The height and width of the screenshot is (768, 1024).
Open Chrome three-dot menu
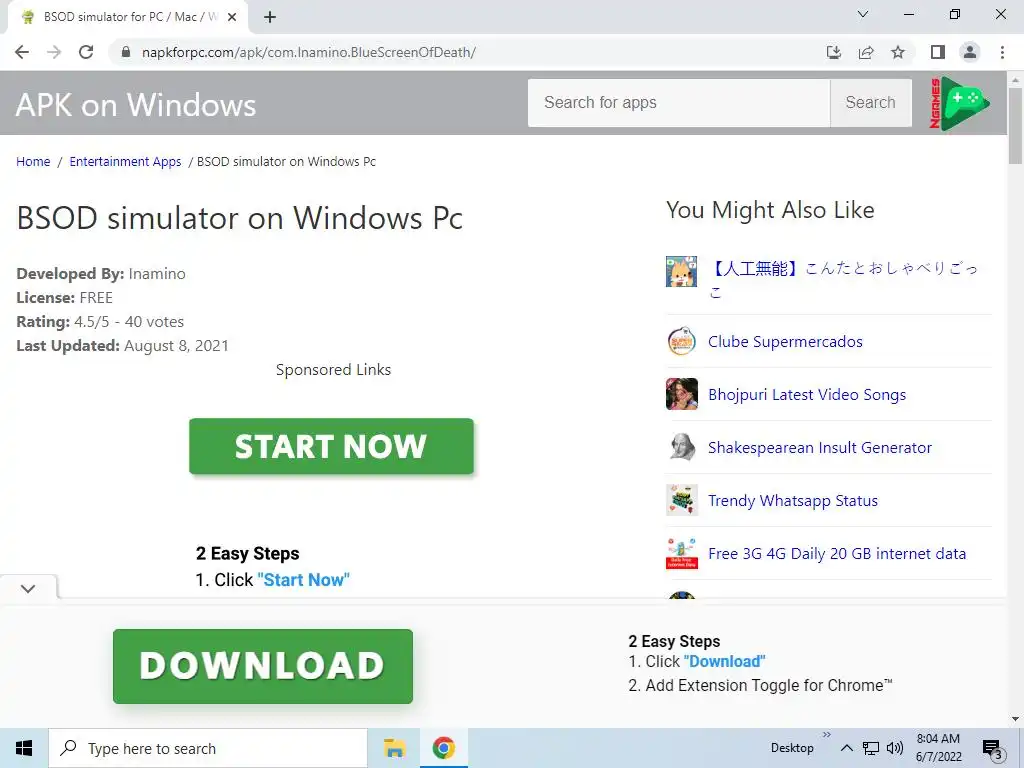1002,52
